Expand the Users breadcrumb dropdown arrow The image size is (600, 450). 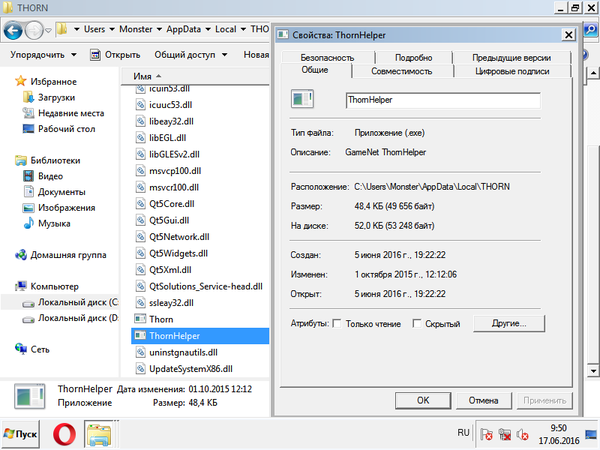112,29
